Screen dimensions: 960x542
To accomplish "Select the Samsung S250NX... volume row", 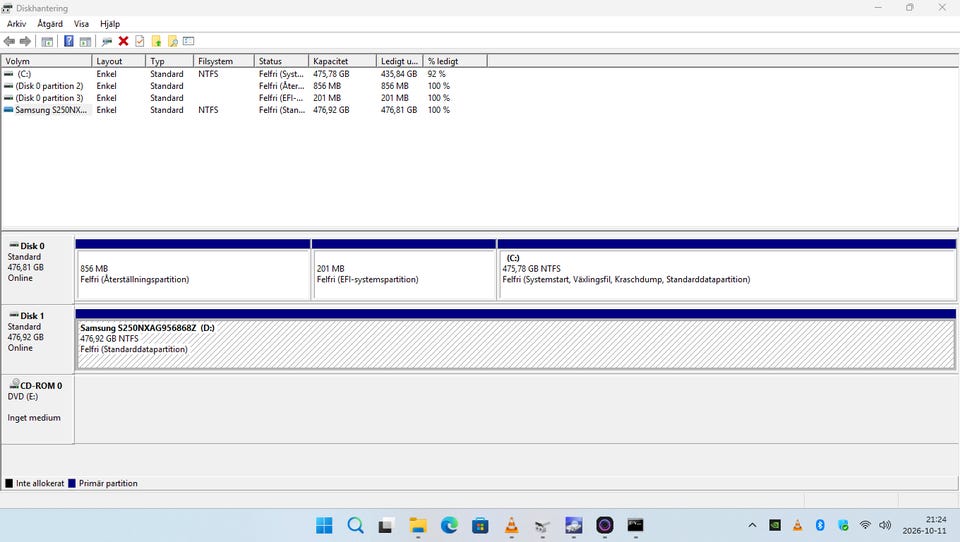I will (x=245, y=110).
